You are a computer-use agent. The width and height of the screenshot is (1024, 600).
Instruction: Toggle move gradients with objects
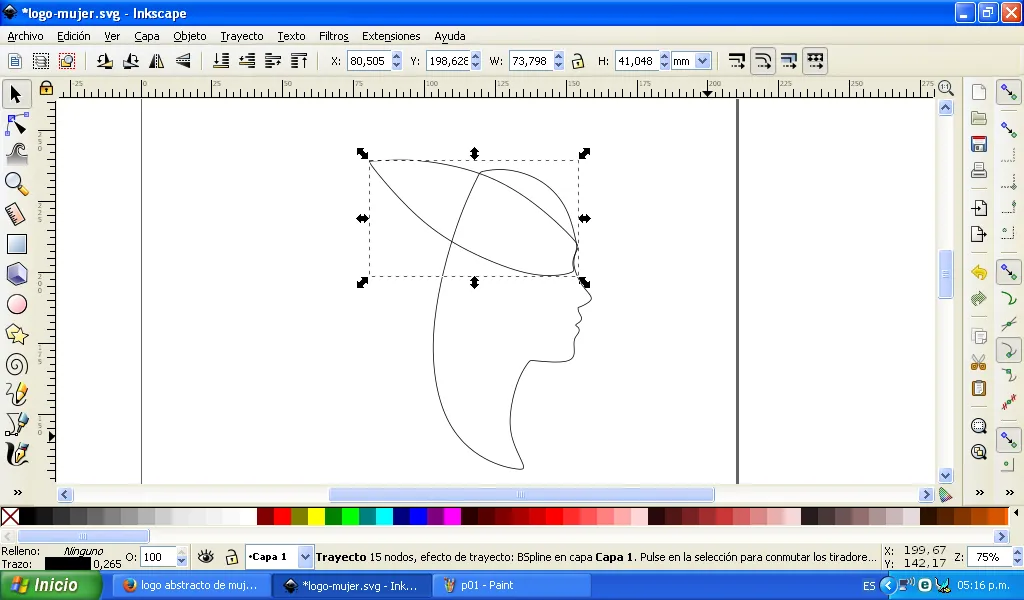click(x=789, y=61)
